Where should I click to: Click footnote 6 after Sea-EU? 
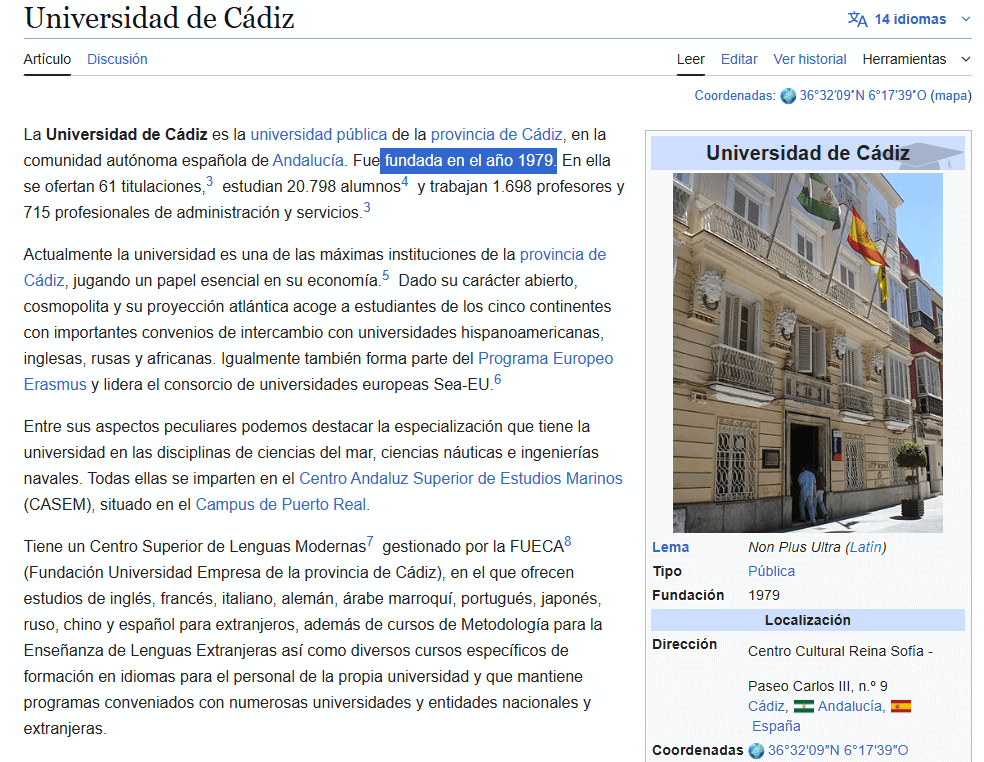tap(498, 380)
